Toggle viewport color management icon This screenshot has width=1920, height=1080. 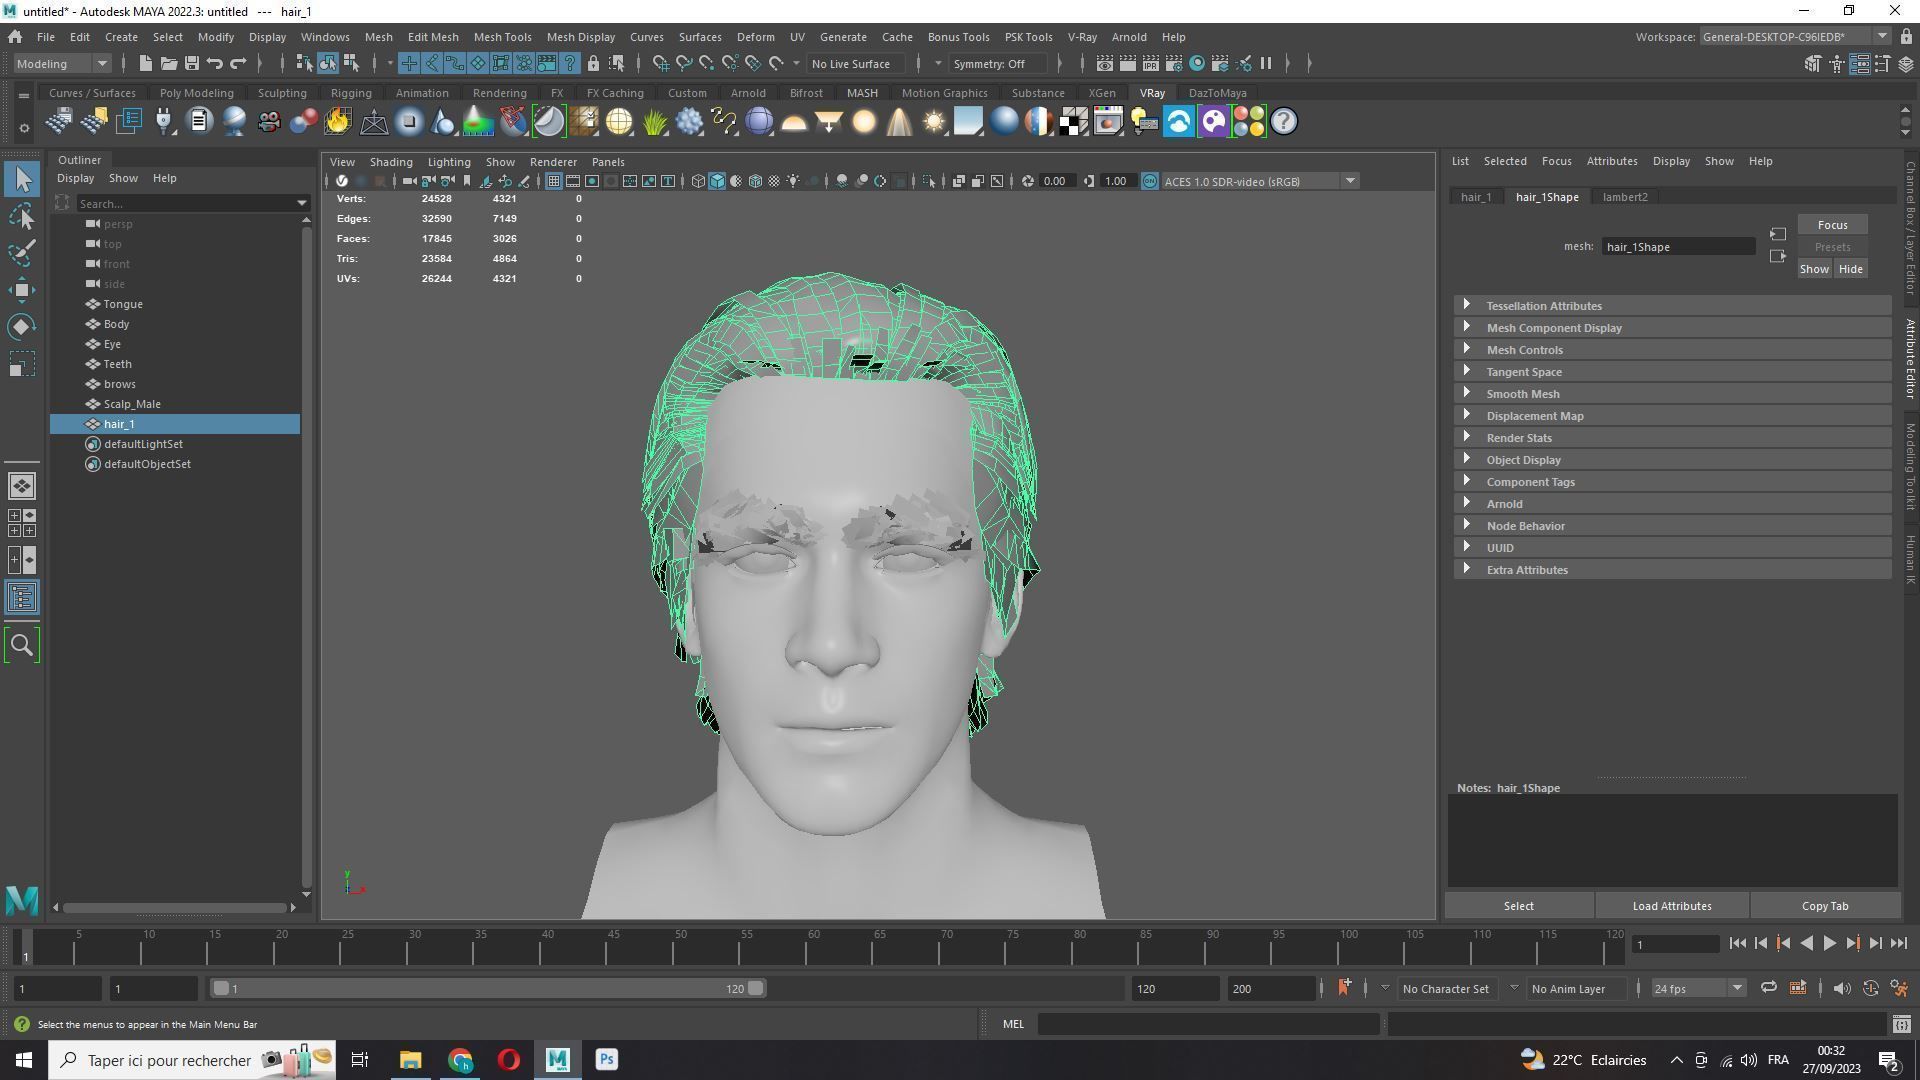1149,181
